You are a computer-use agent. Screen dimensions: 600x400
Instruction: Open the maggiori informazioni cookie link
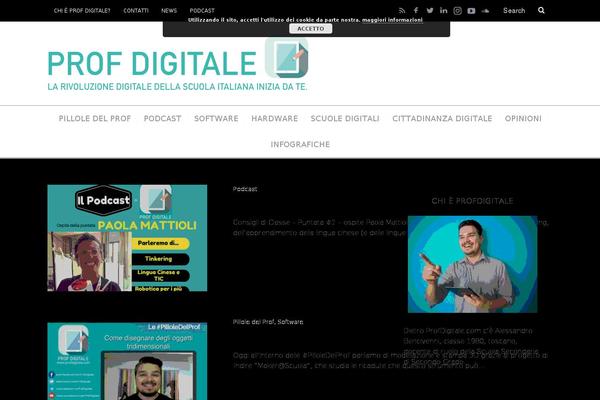392,20
